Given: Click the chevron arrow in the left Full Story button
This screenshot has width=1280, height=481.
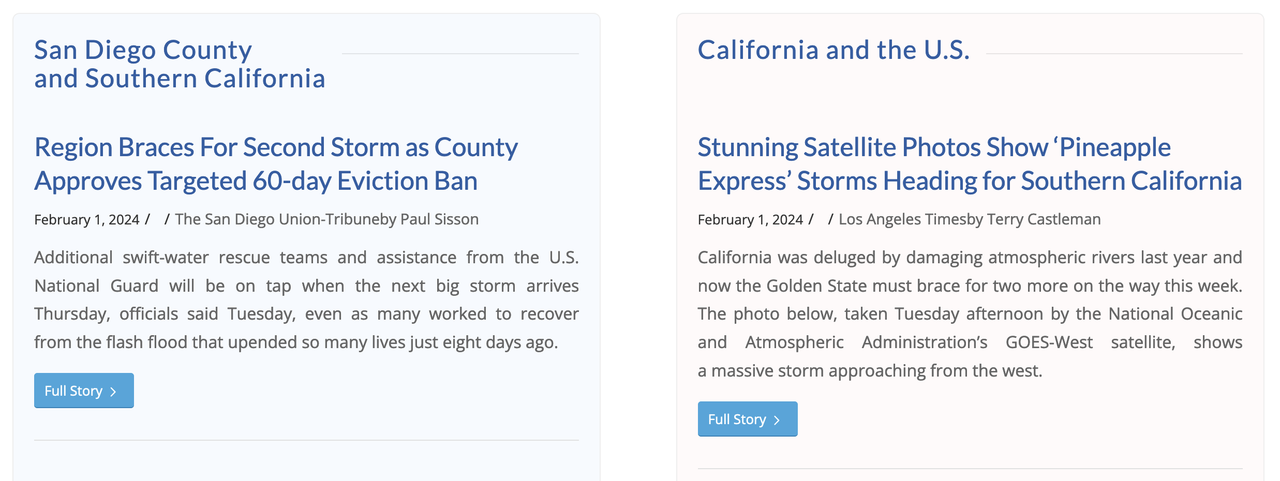Looking at the screenshot, I should click(113, 392).
